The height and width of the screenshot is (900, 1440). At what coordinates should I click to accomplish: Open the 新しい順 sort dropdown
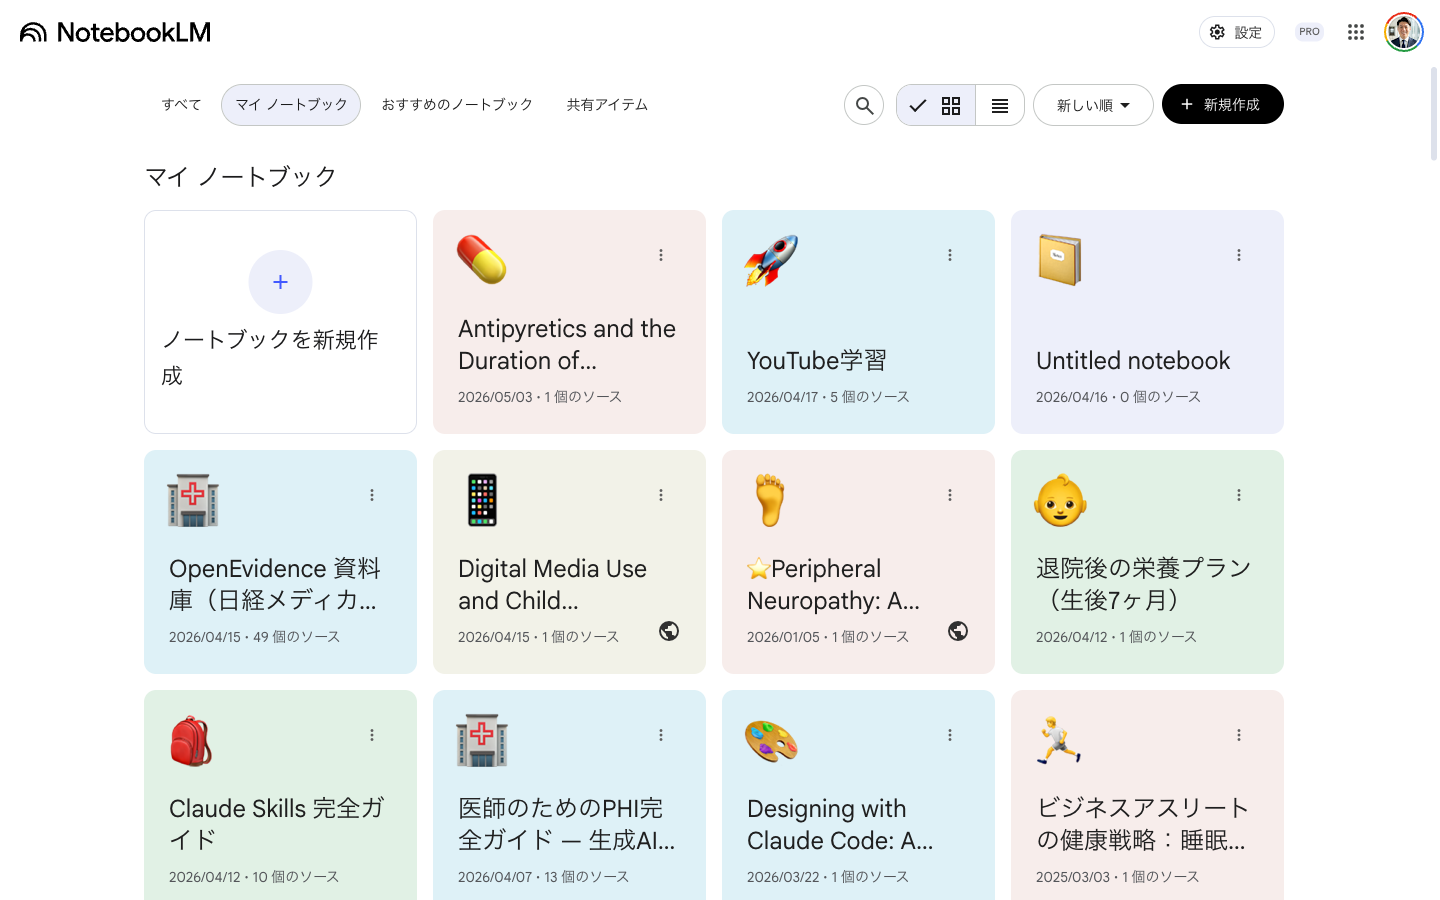tap(1093, 105)
